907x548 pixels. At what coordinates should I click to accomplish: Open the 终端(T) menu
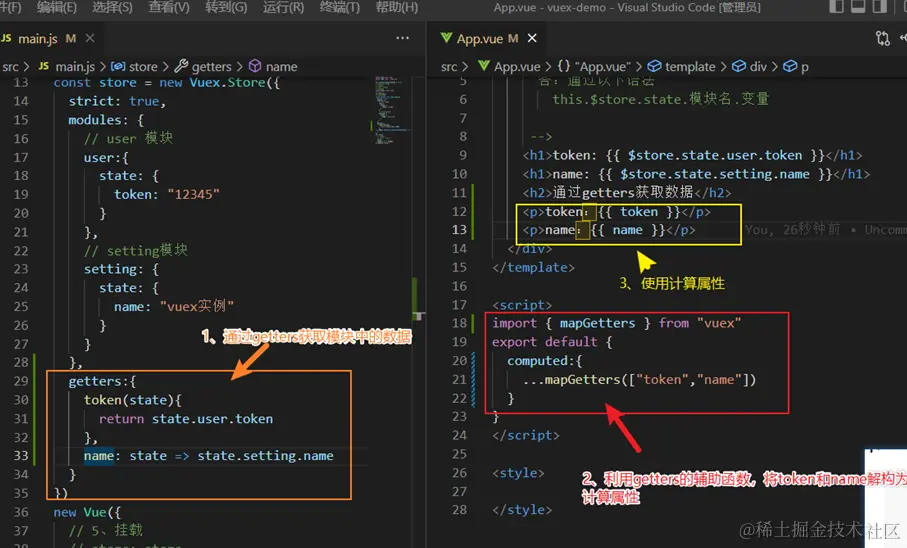coord(340,7)
